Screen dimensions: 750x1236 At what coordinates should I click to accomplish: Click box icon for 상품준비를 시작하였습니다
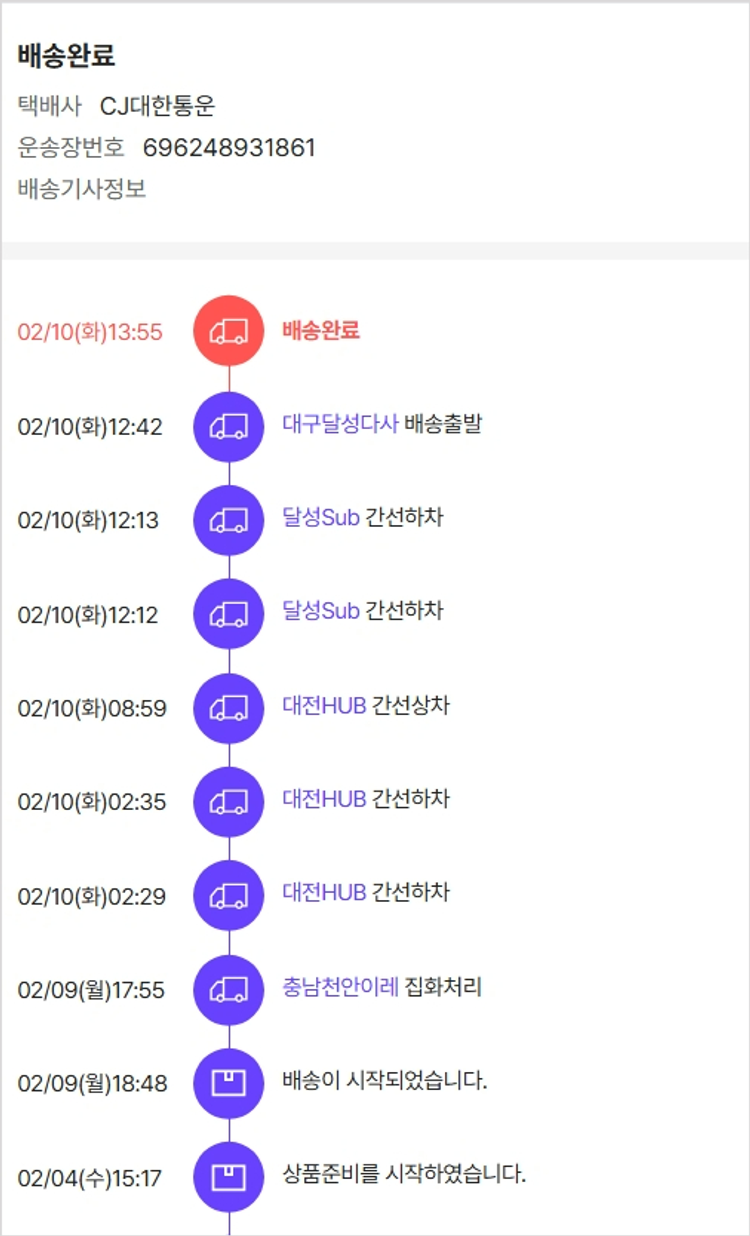pyautogui.click(x=229, y=1177)
